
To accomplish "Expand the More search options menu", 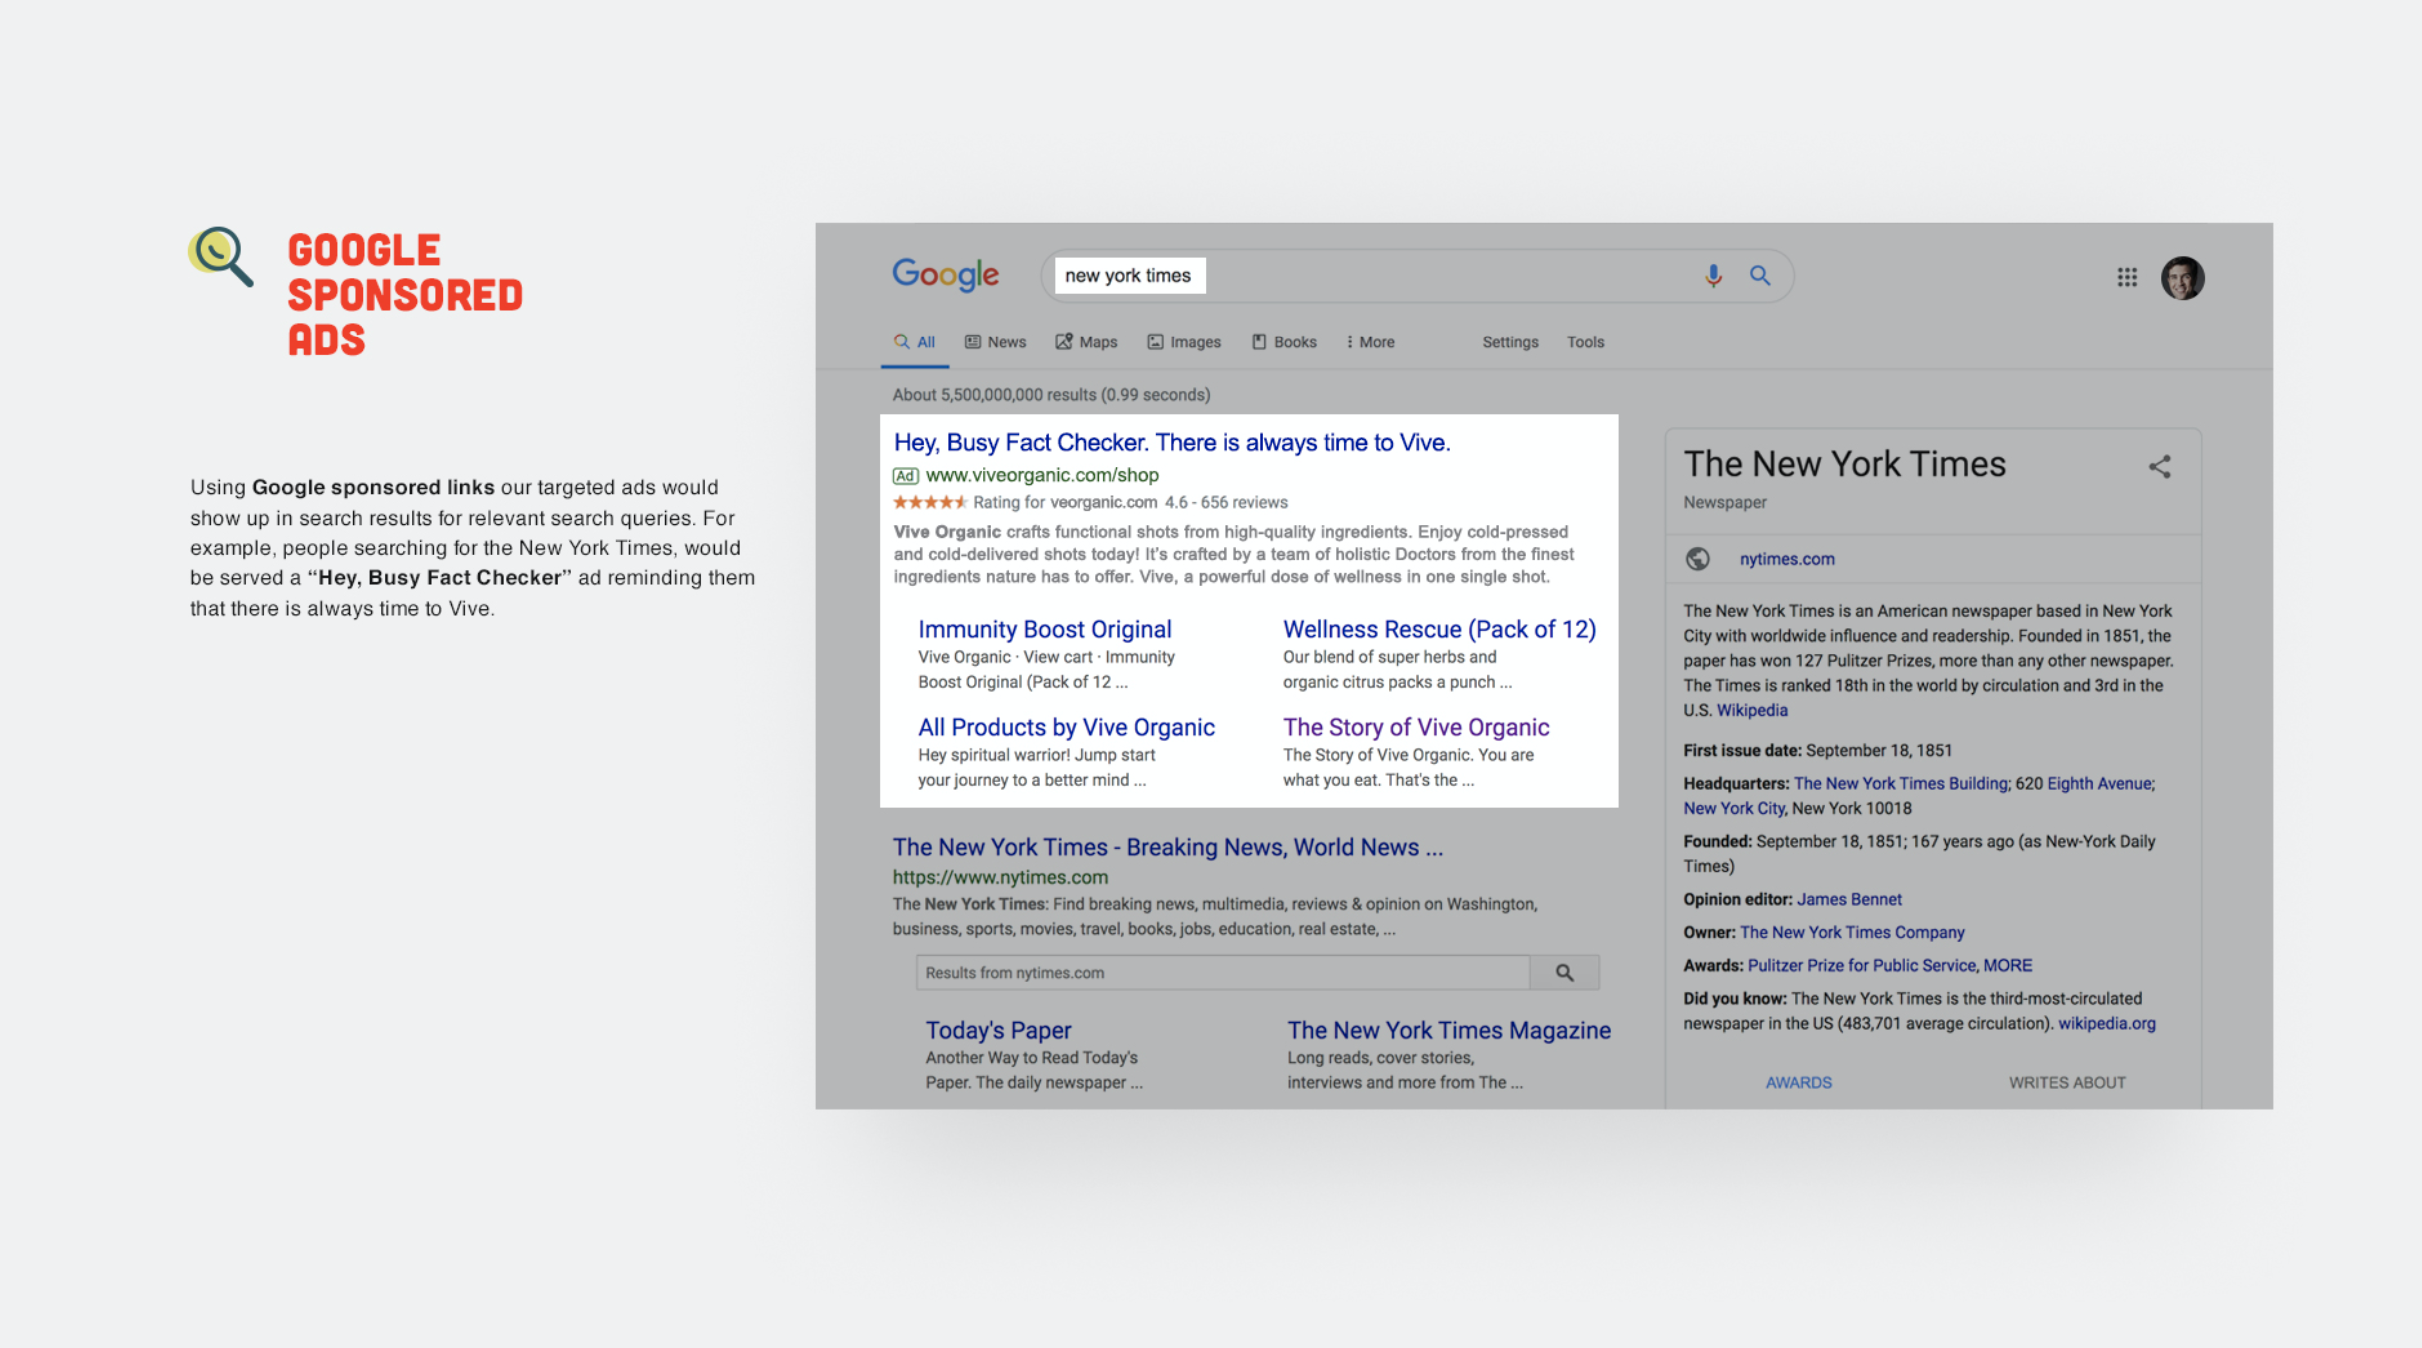I will point(1370,342).
